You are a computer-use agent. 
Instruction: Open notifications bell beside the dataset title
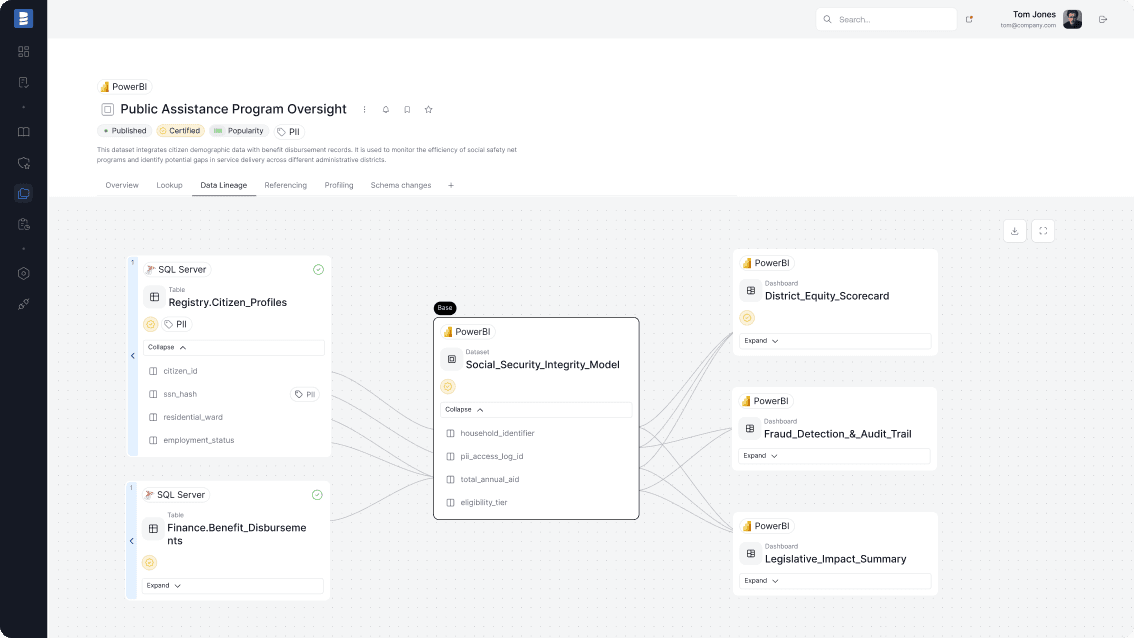click(386, 109)
